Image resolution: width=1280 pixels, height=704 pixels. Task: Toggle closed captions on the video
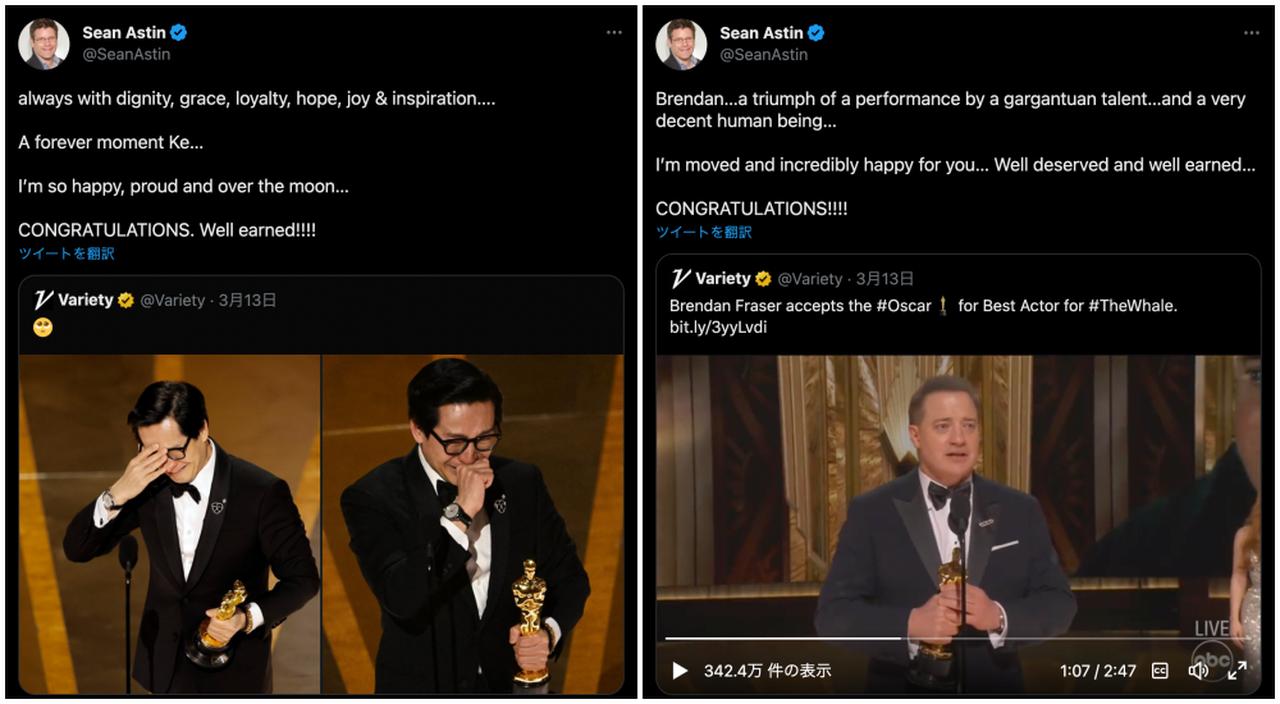1160,671
